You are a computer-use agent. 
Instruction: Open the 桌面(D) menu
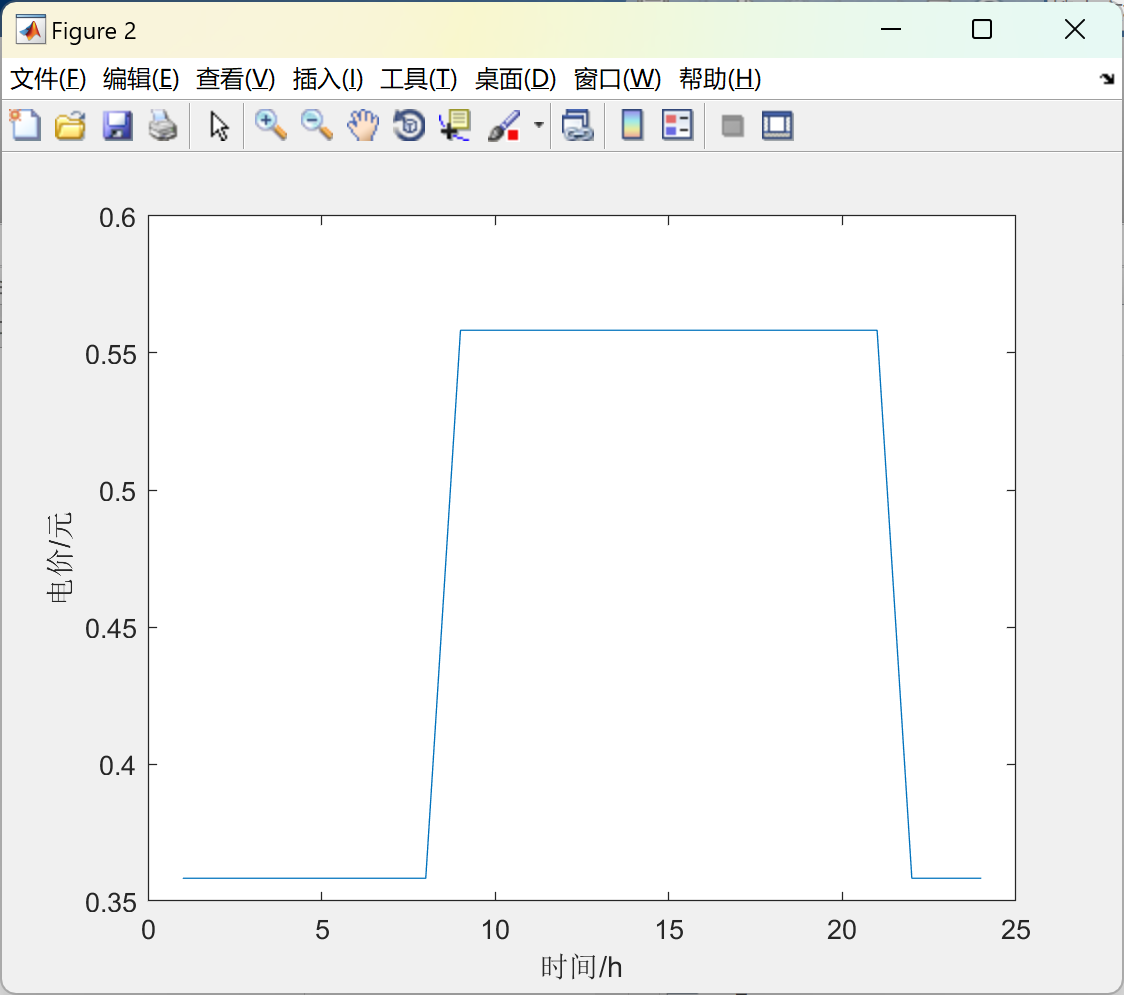tap(515, 79)
